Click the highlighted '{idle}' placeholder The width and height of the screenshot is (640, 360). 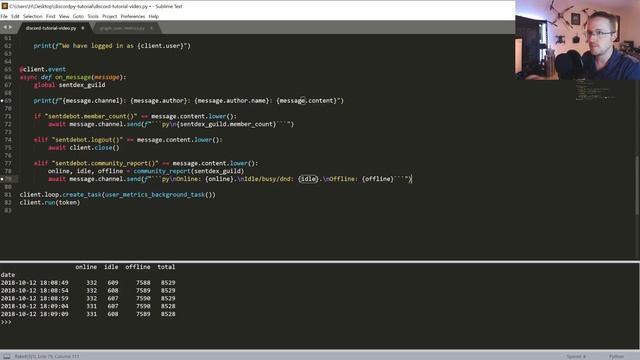(x=308, y=179)
